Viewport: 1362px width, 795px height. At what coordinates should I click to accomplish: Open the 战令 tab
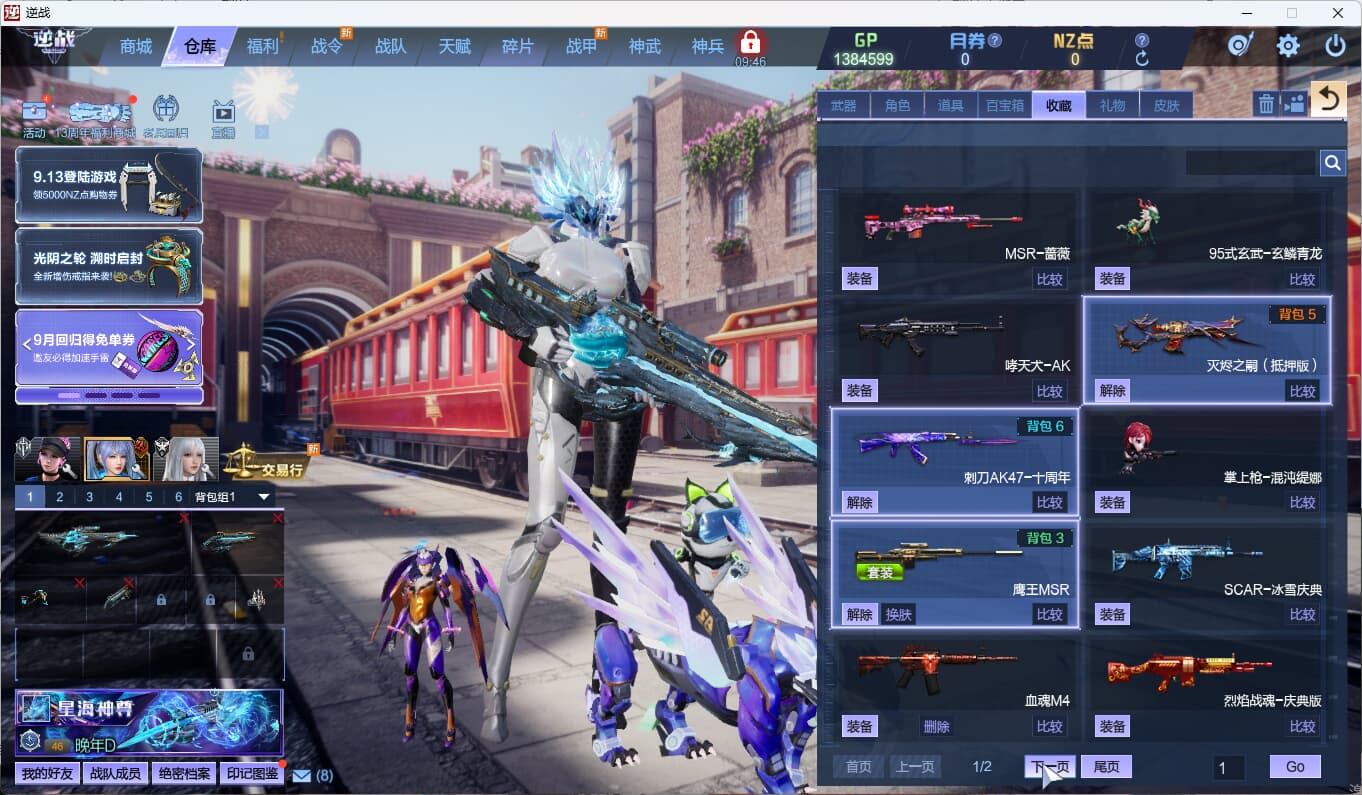(327, 46)
